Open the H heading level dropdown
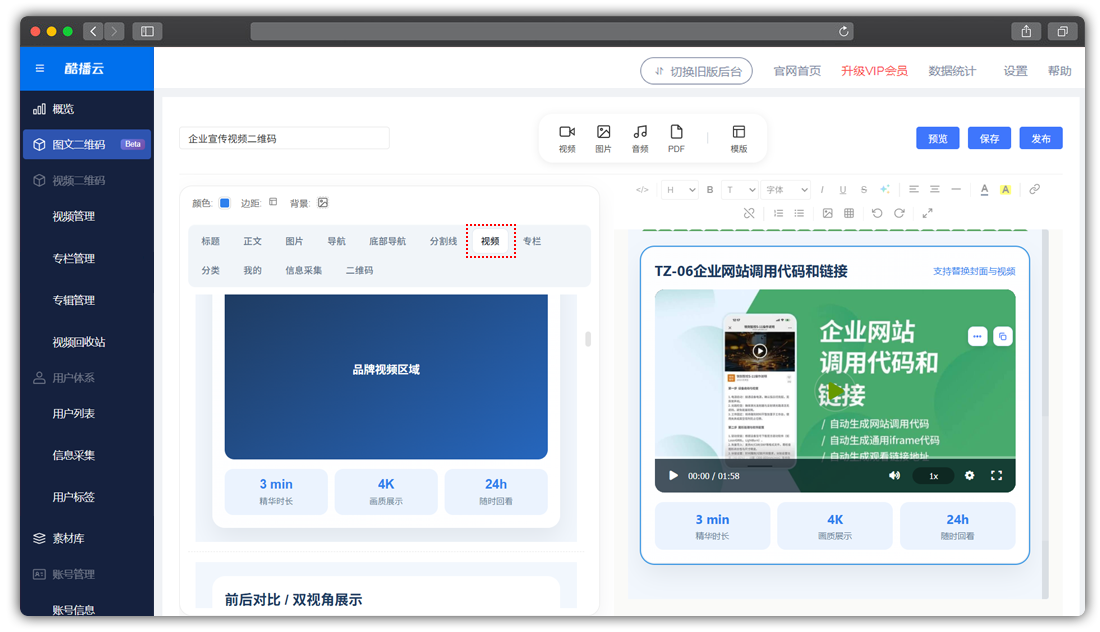 [681, 189]
